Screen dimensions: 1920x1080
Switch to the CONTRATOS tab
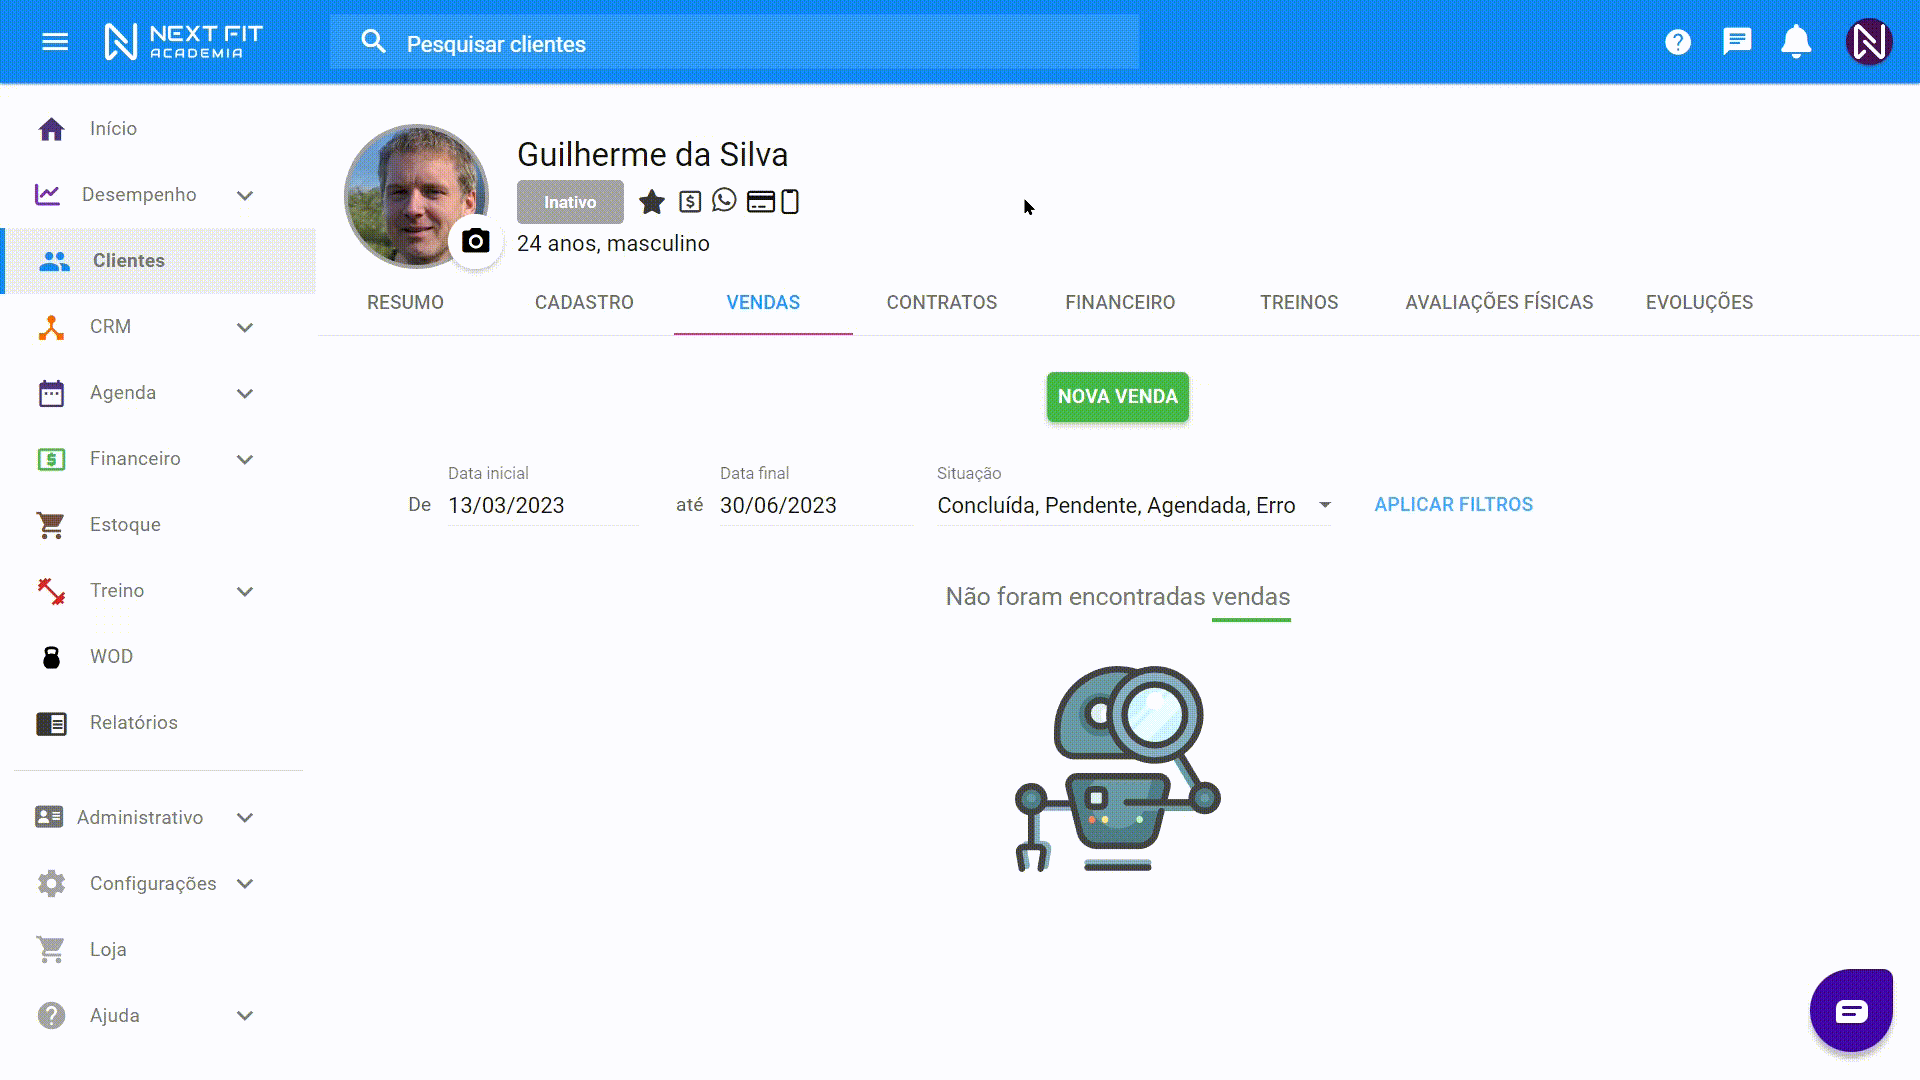pyautogui.click(x=941, y=302)
